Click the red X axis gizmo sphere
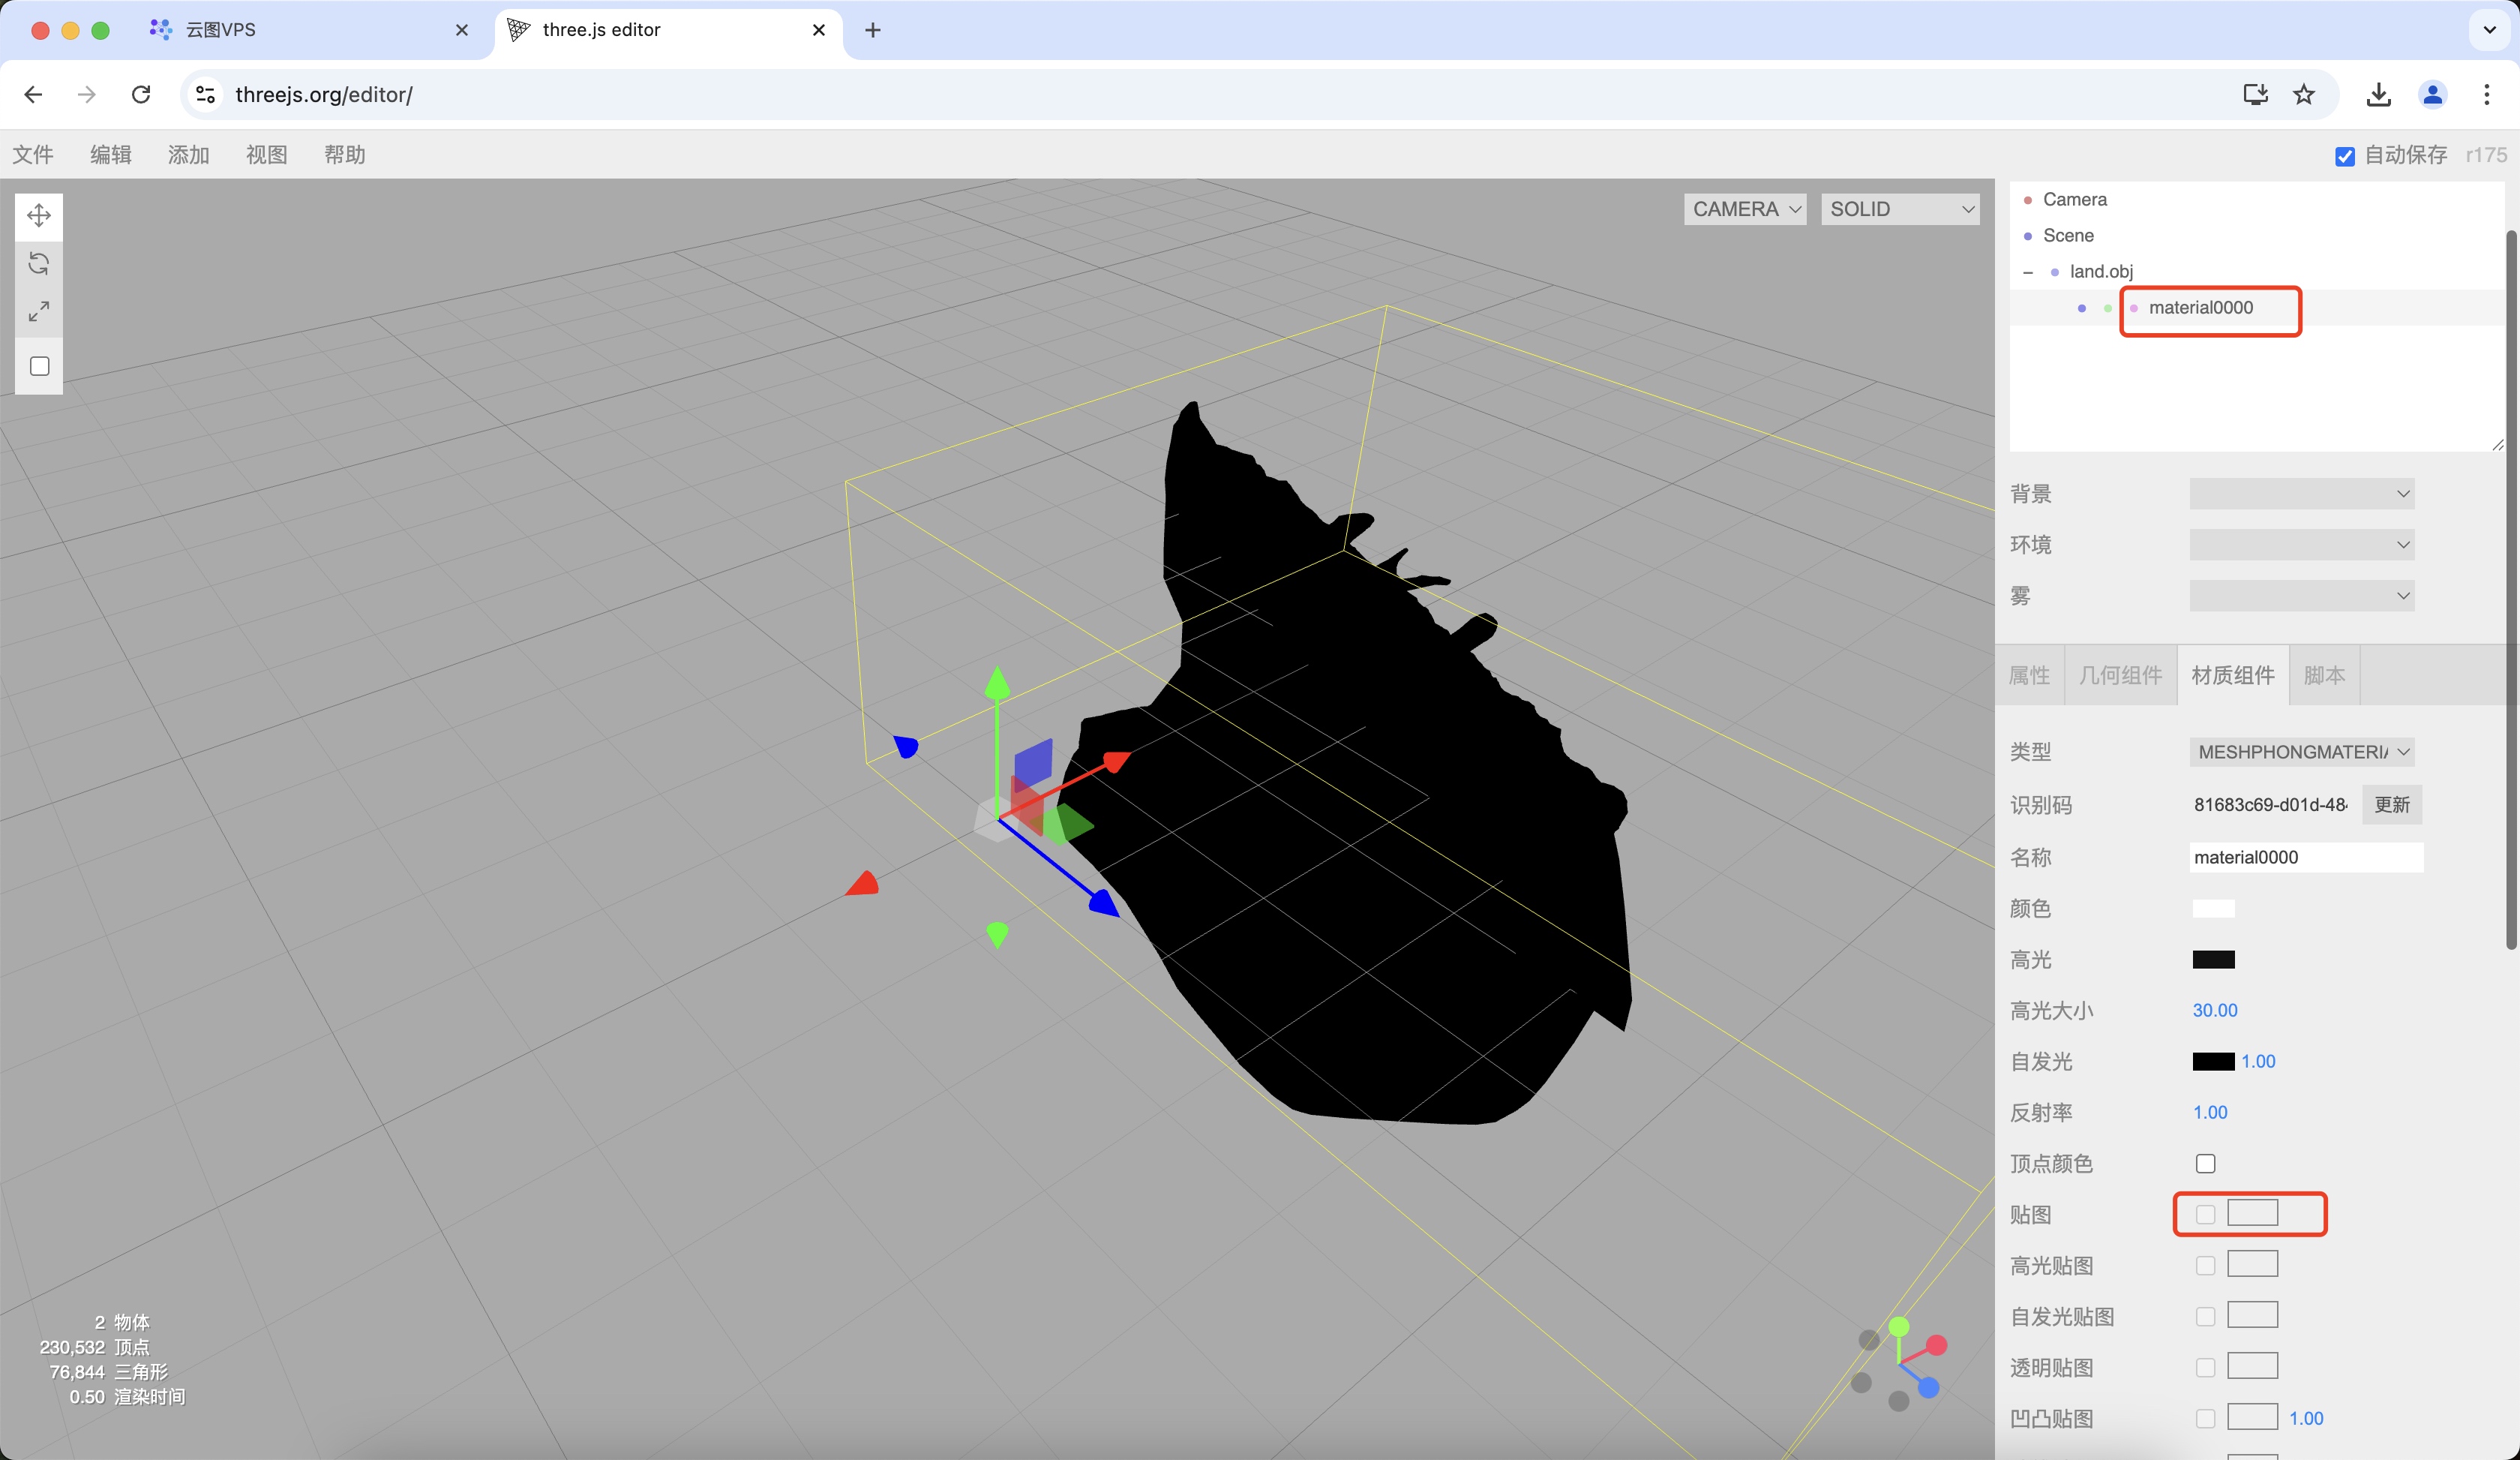The height and width of the screenshot is (1460, 2520). pyautogui.click(x=1937, y=1345)
